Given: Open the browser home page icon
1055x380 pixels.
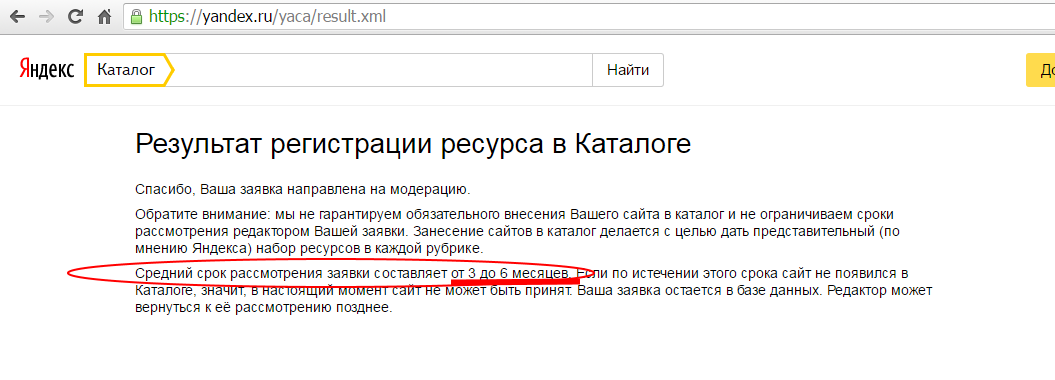Looking at the screenshot, I should [x=104, y=16].
